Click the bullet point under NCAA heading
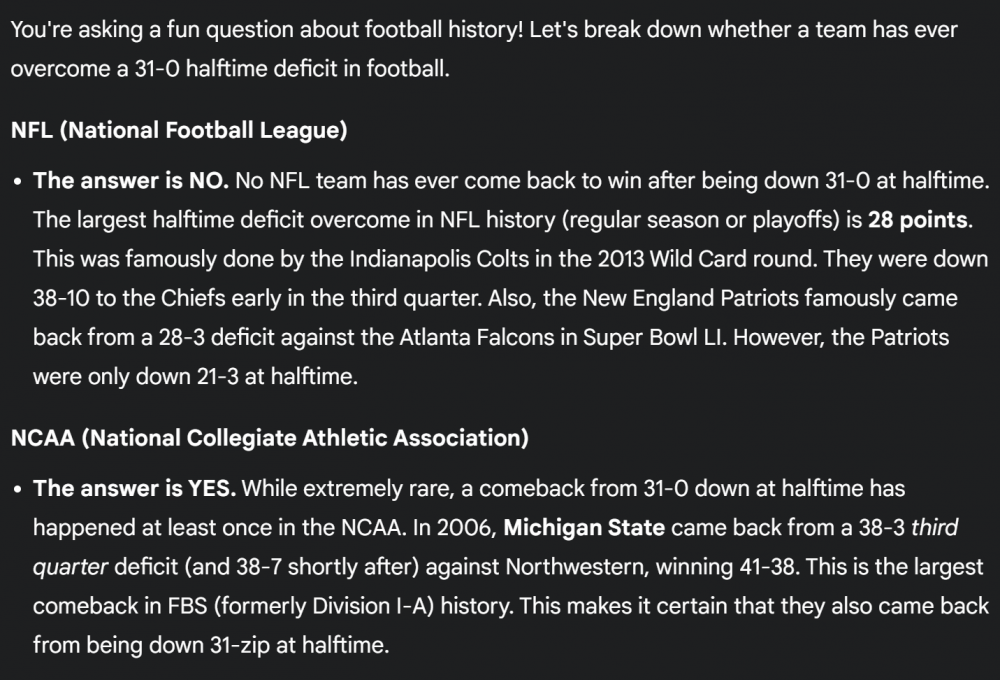Screen dimensions: 1000x680 (18, 490)
